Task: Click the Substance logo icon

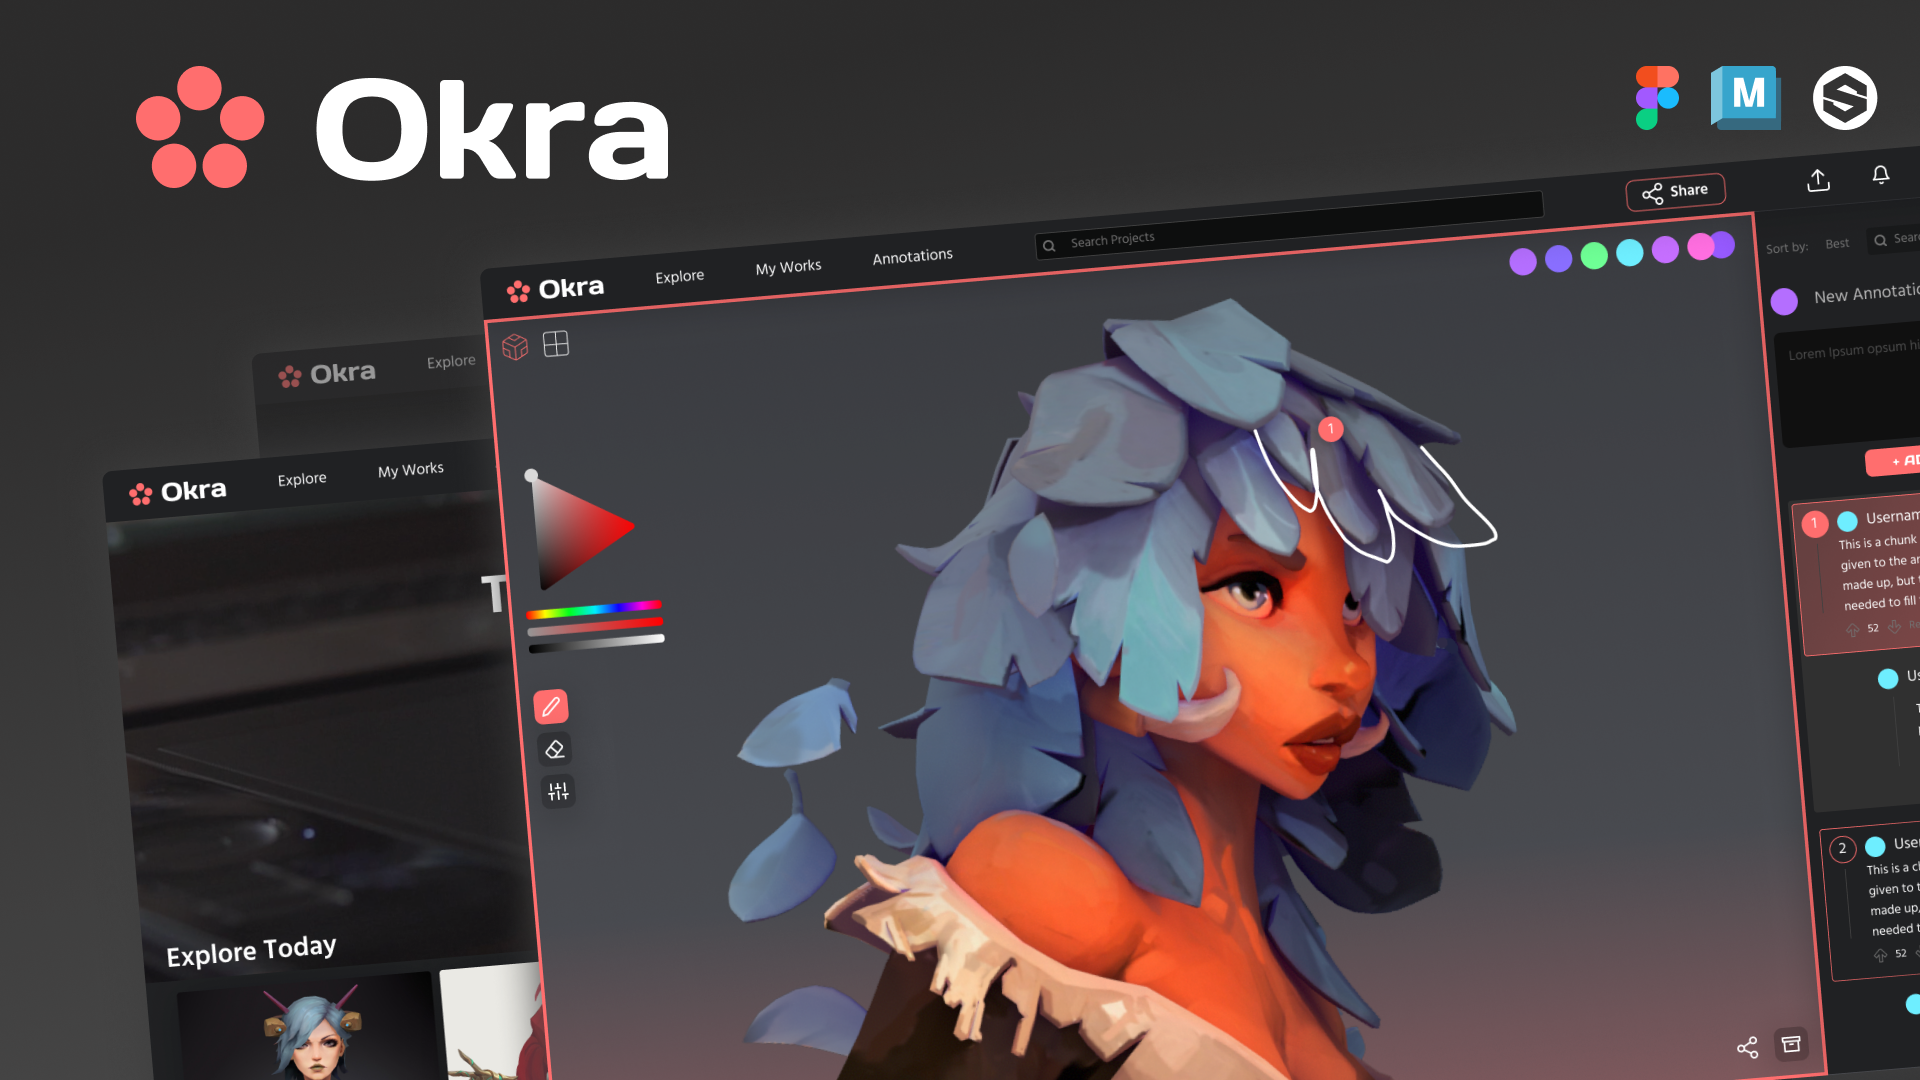Action: [x=1845, y=98]
